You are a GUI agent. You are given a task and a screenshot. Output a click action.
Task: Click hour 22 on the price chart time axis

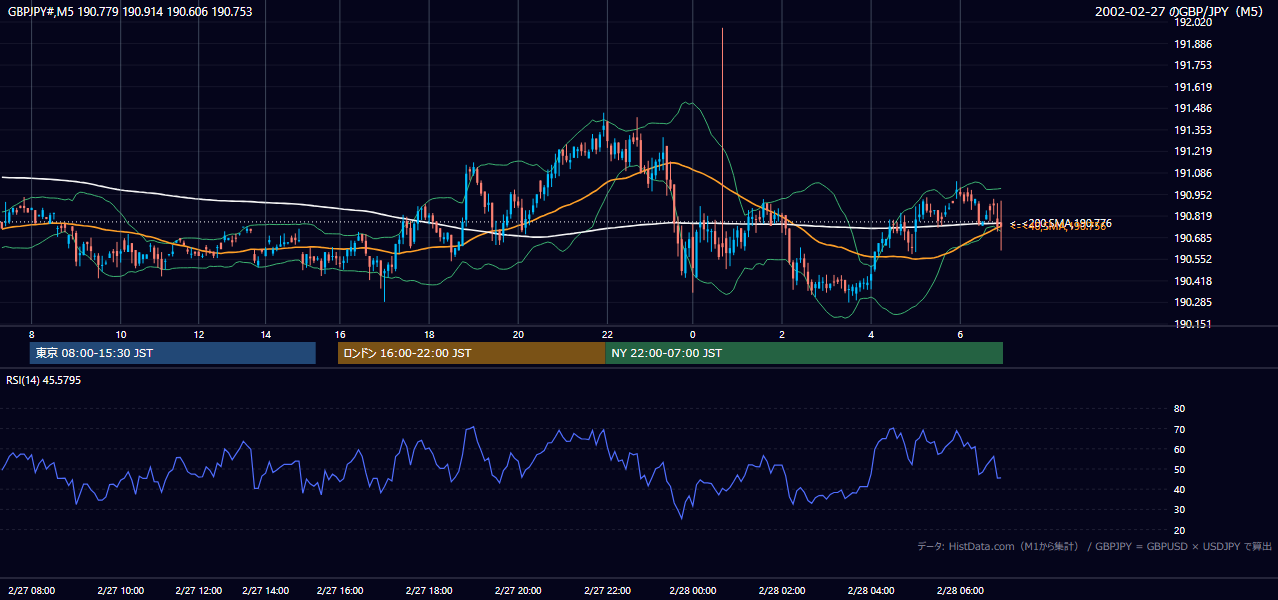pyautogui.click(x=607, y=334)
